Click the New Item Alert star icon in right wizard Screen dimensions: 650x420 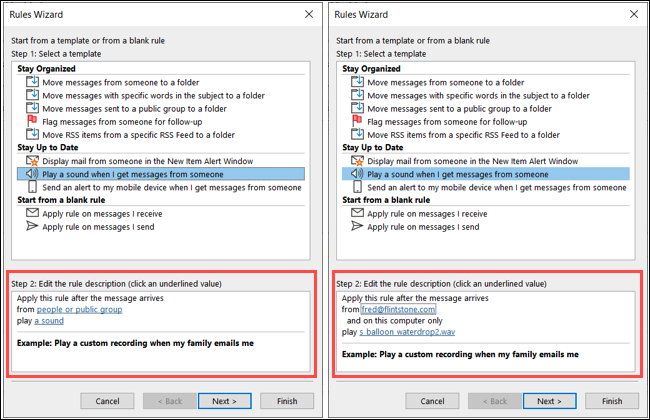pyautogui.click(x=357, y=160)
